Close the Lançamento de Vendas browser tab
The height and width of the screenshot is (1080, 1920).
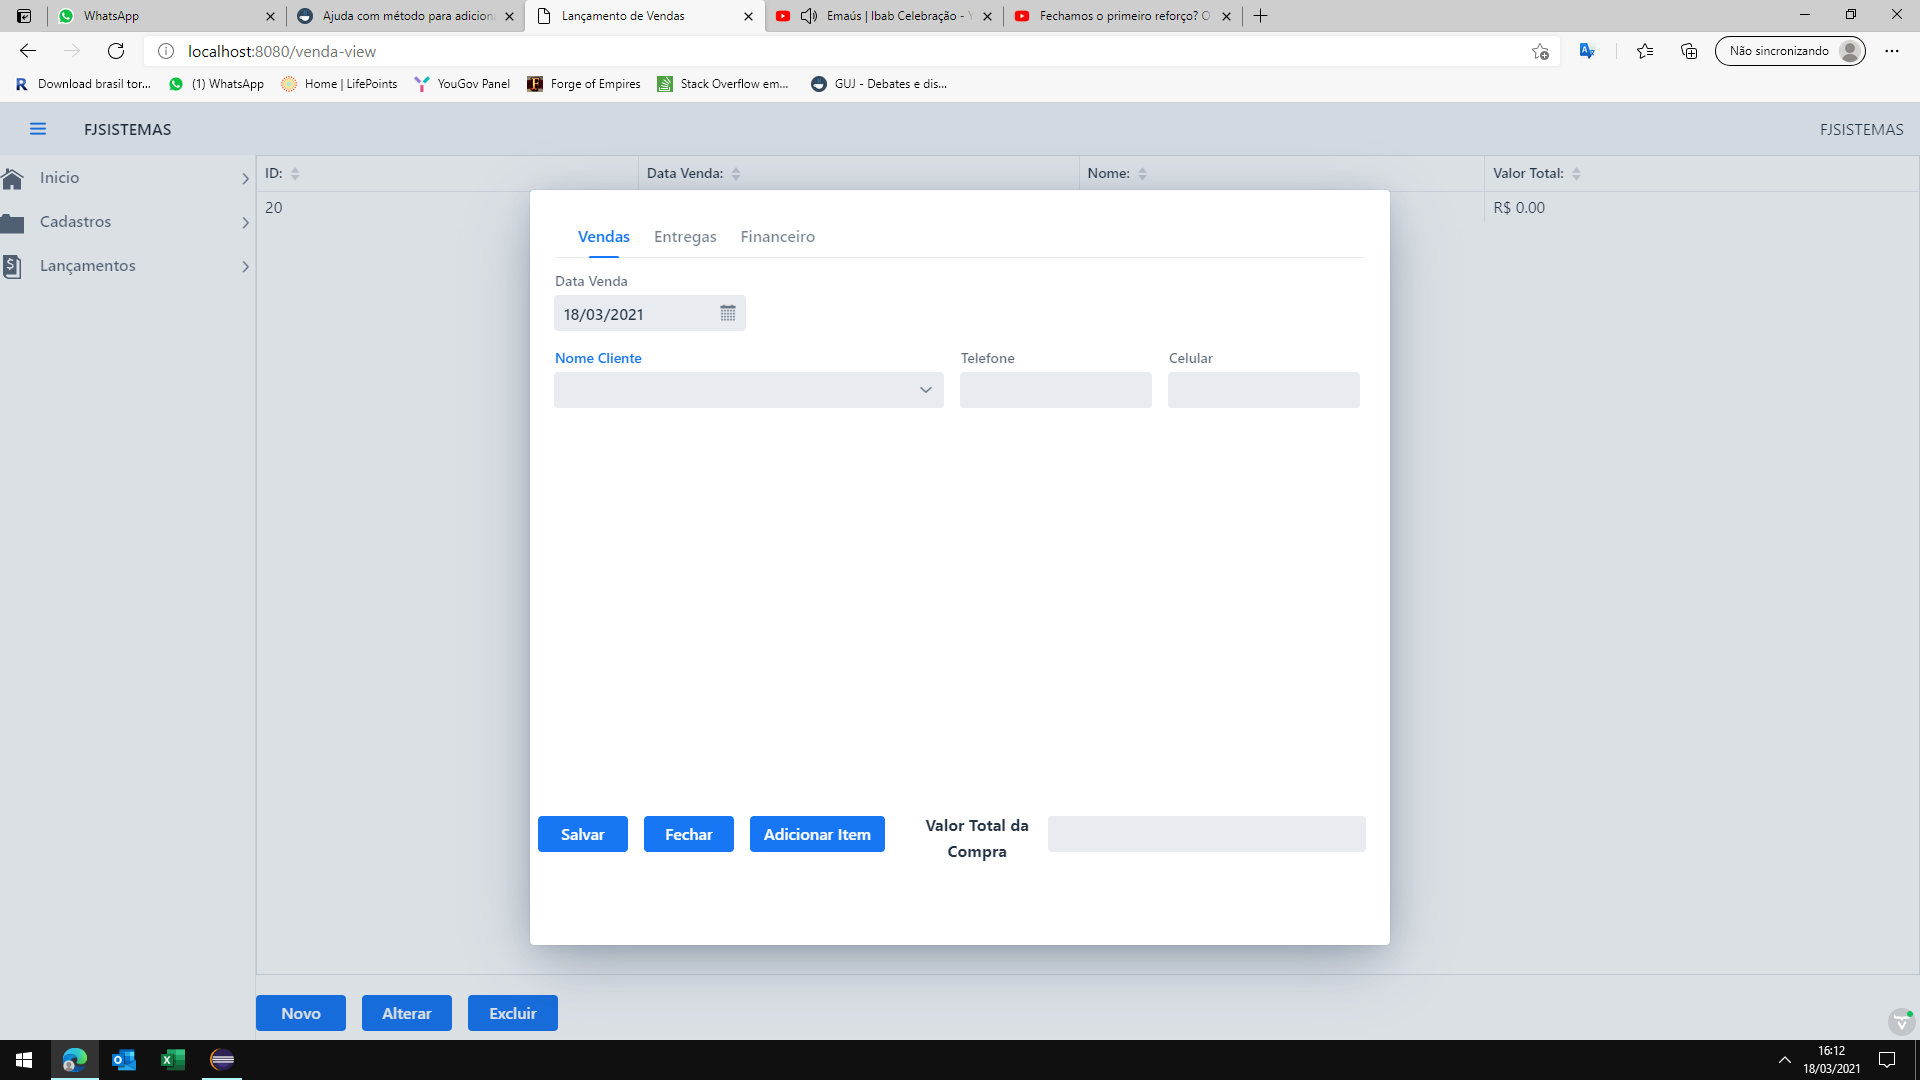tap(748, 16)
